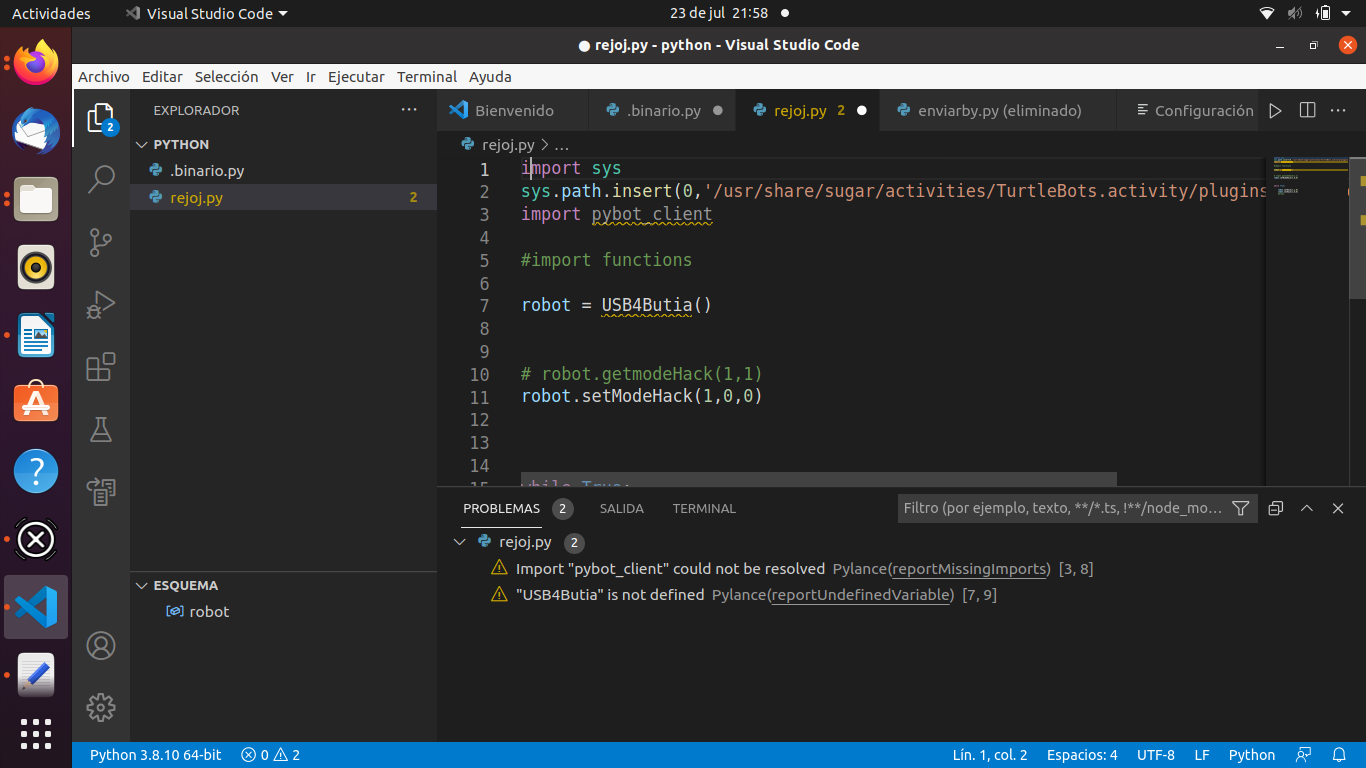This screenshot has height=768, width=1366.
Task: Click the Manage gear icon
Action: click(101, 708)
